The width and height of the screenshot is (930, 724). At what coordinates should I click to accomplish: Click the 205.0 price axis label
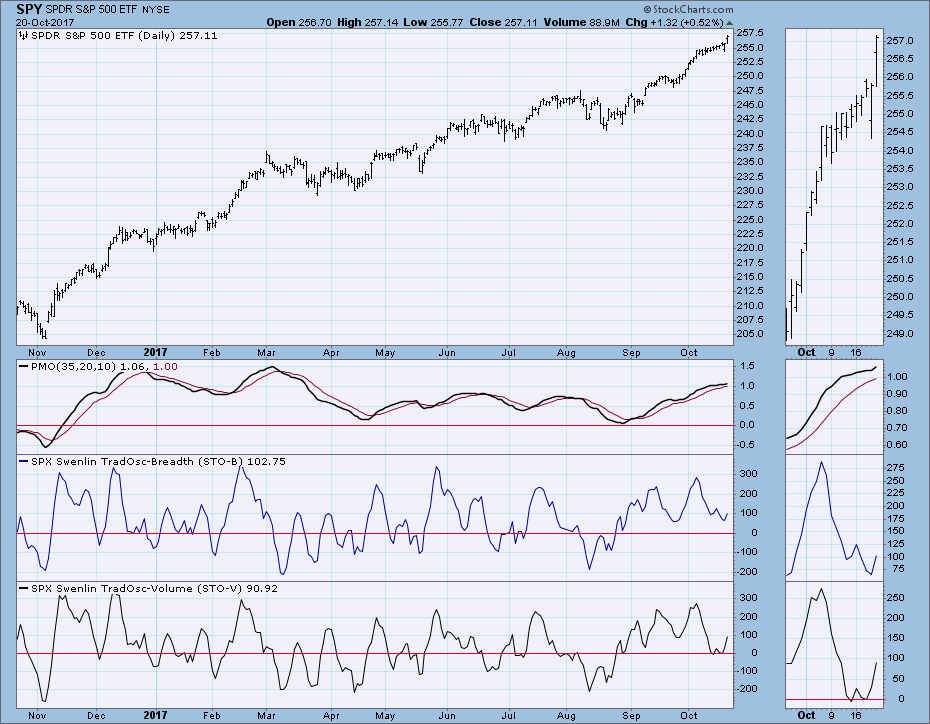751,334
